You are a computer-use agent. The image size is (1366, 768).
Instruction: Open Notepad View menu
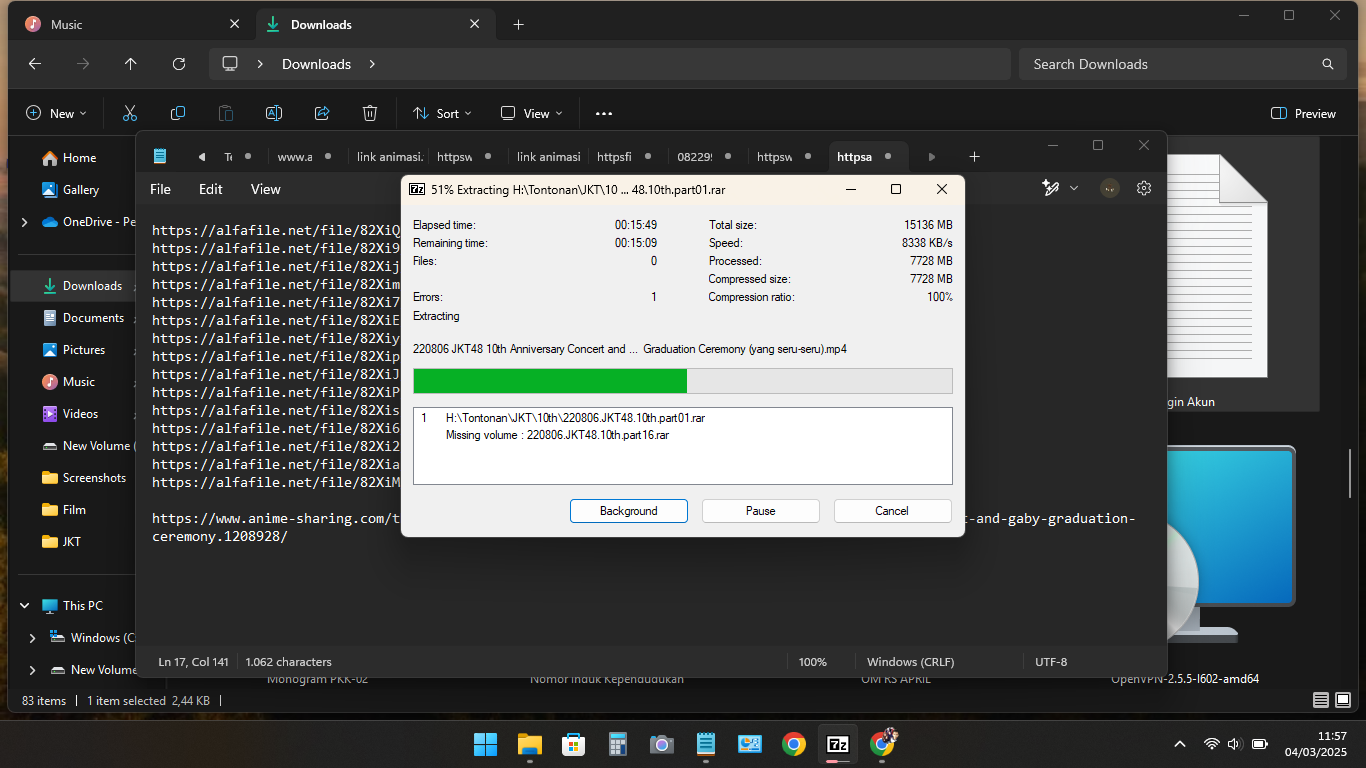point(265,189)
